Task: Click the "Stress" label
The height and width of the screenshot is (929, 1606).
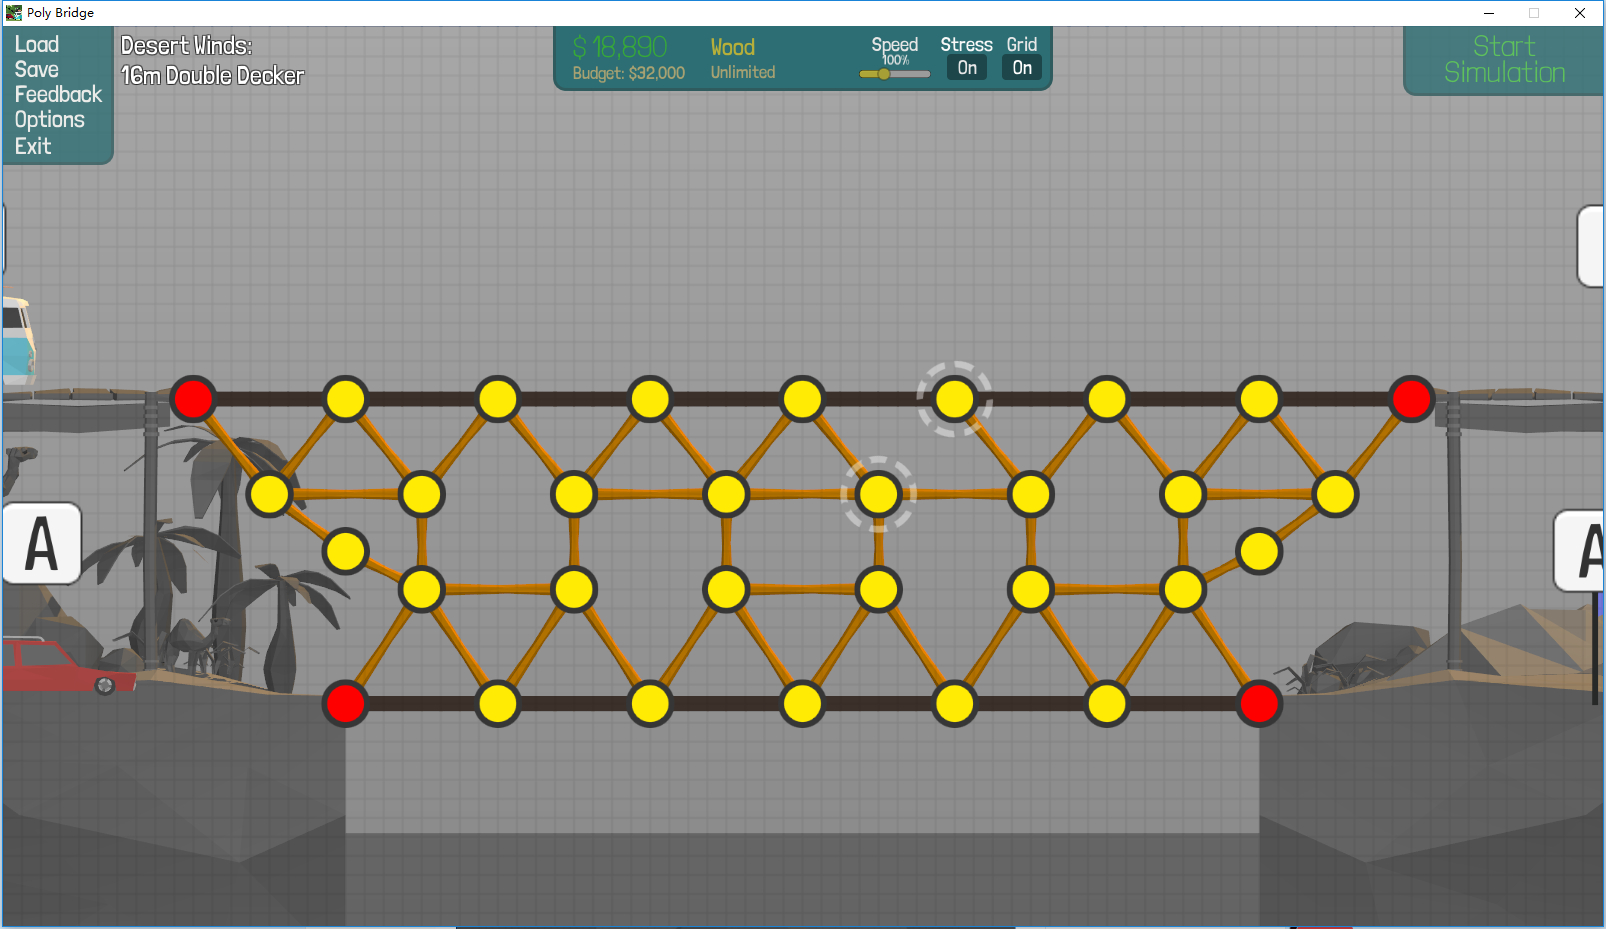Action: point(967,44)
